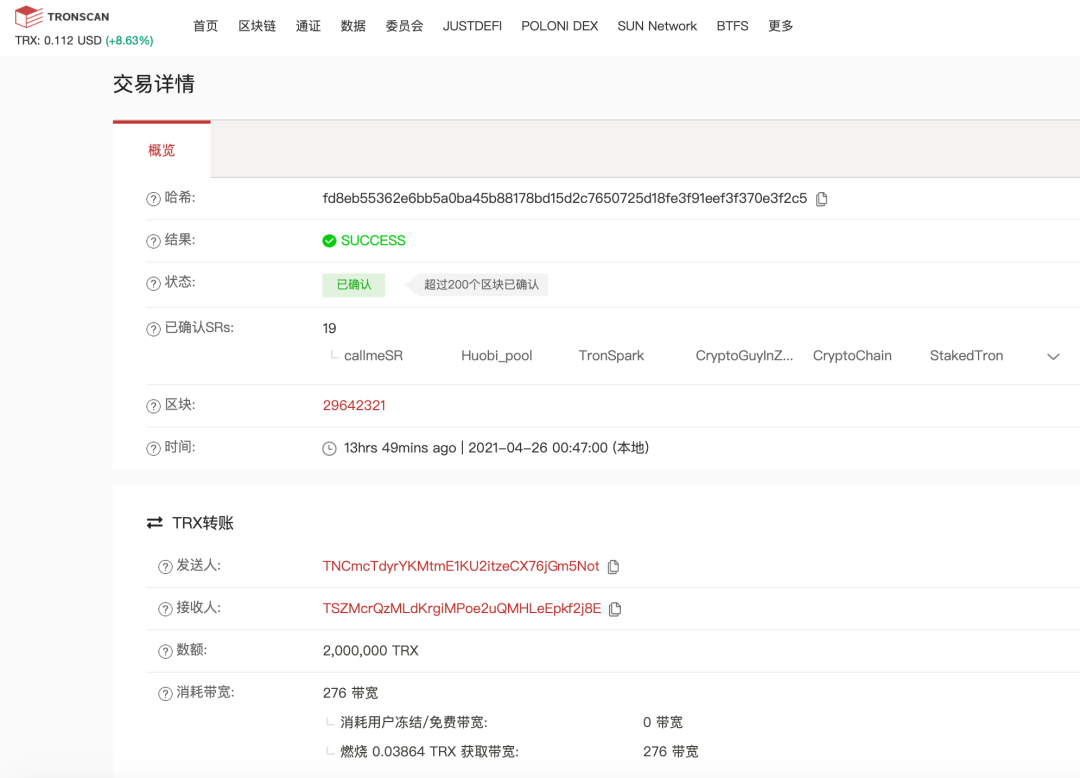Click help icon next to 哈希
The image size is (1080, 778).
[x=153, y=199]
